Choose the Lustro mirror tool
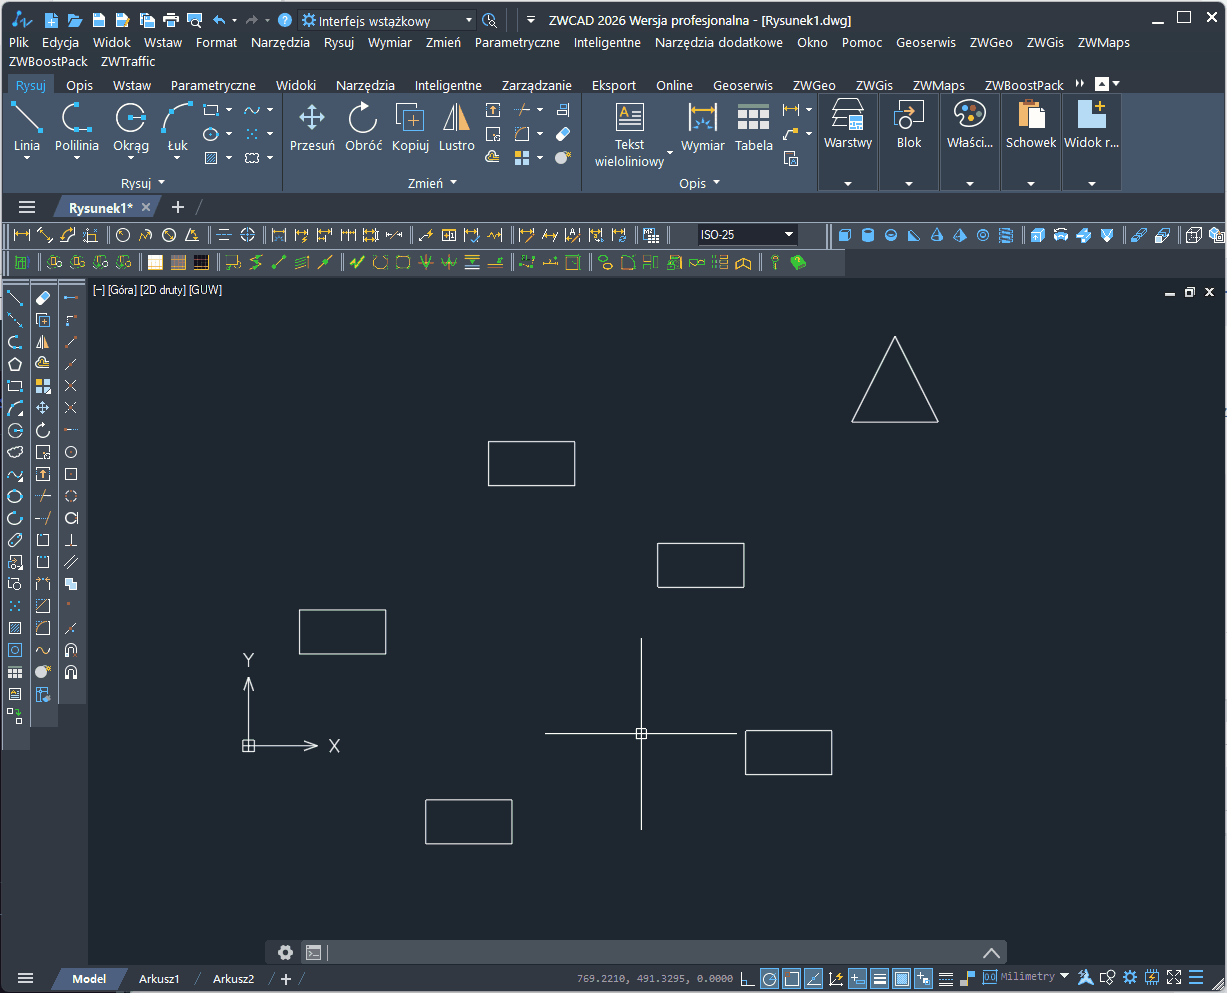Screen dimensions: 1227x993 pyautogui.click(x=456, y=127)
